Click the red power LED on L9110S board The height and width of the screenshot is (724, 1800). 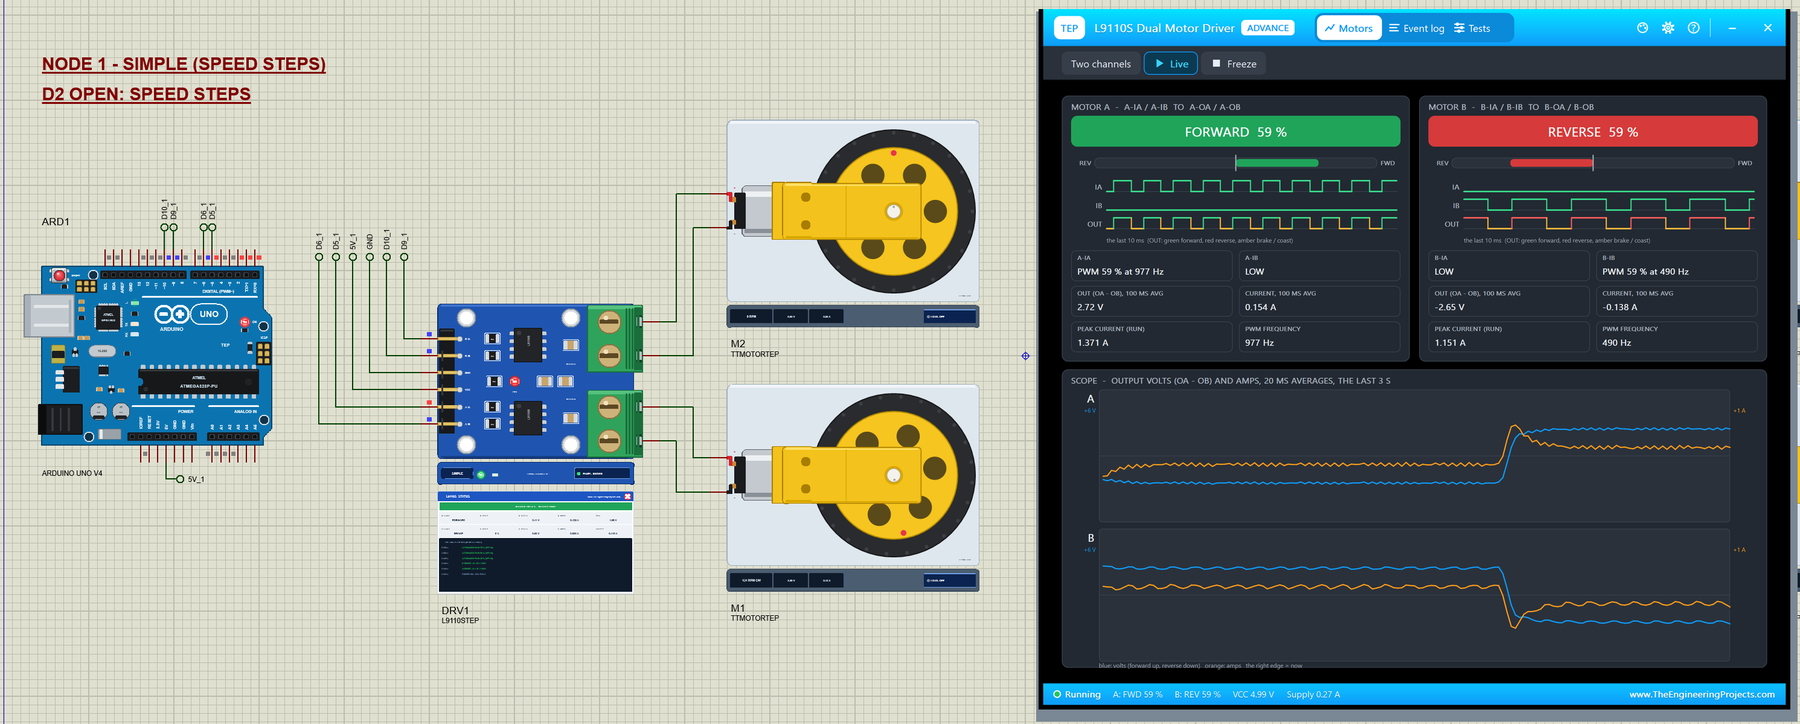pos(515,381)
